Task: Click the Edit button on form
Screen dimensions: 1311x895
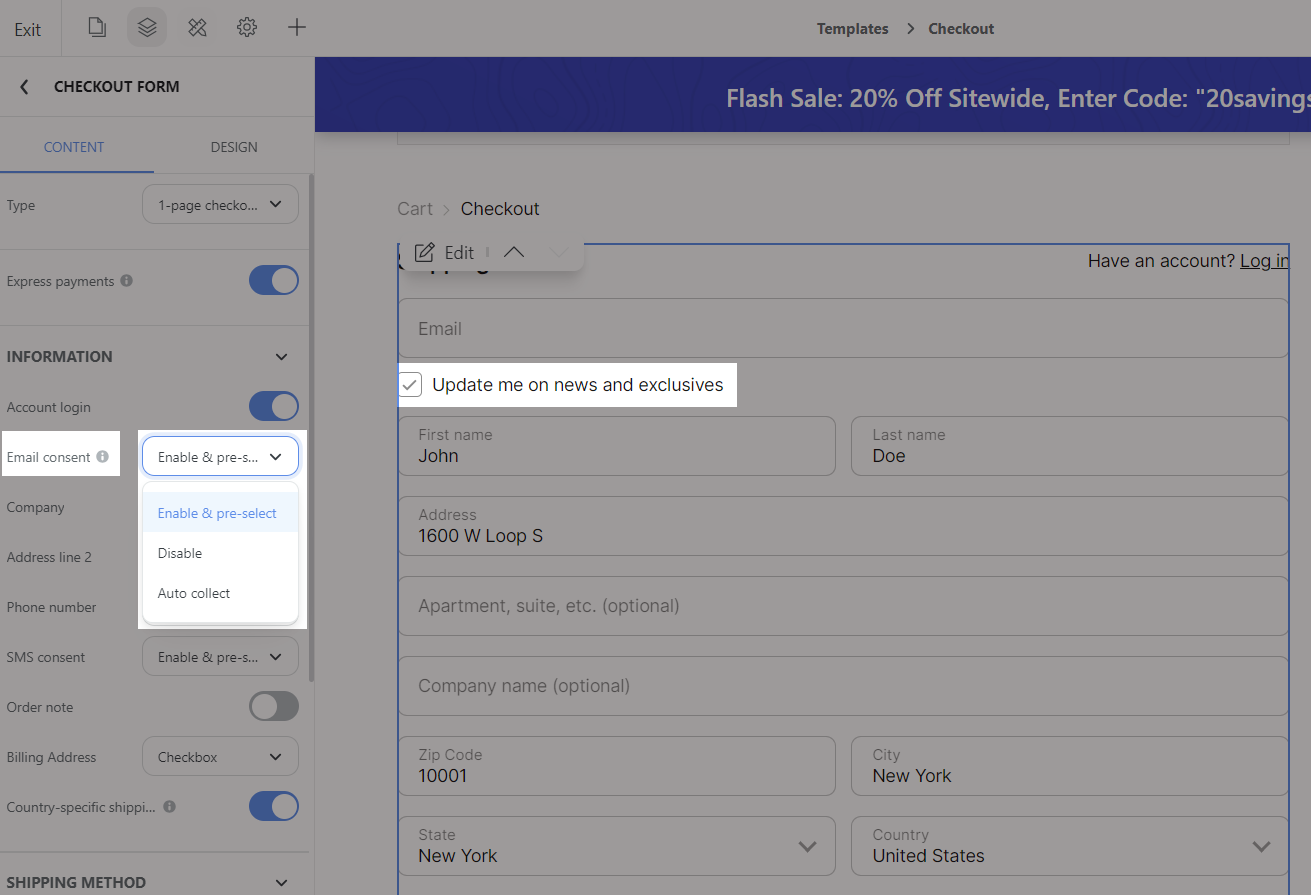Action: [444, 253]
